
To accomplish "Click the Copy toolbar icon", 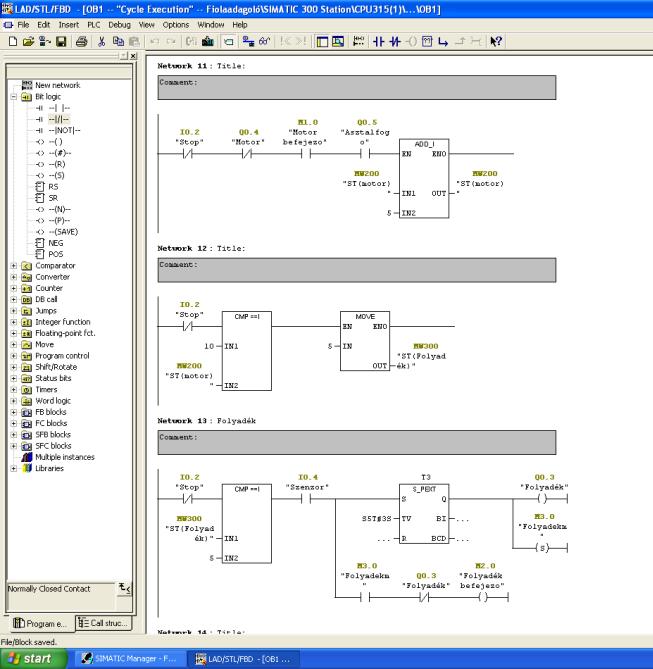I will [x=118, y=41].
